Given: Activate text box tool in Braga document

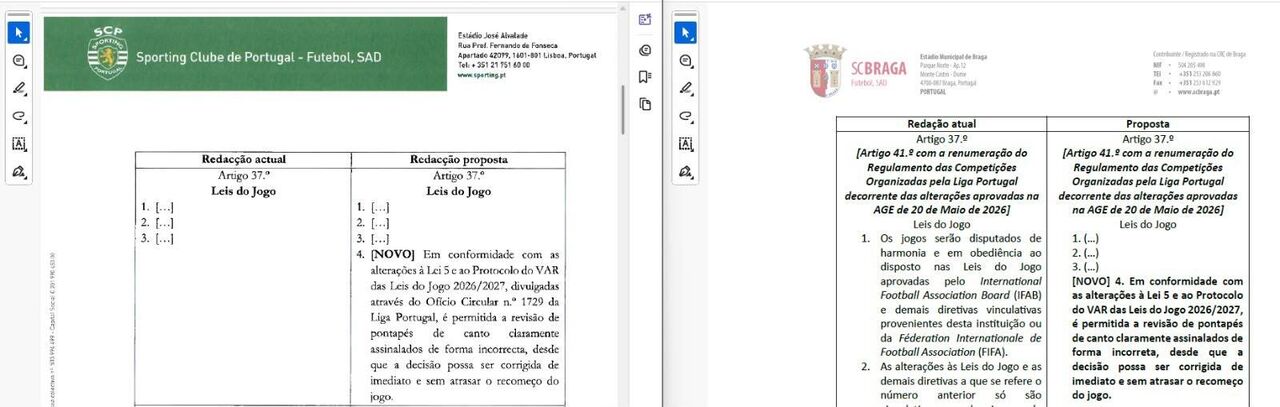Looking at the screenshot, I should (x=685, y=144).
